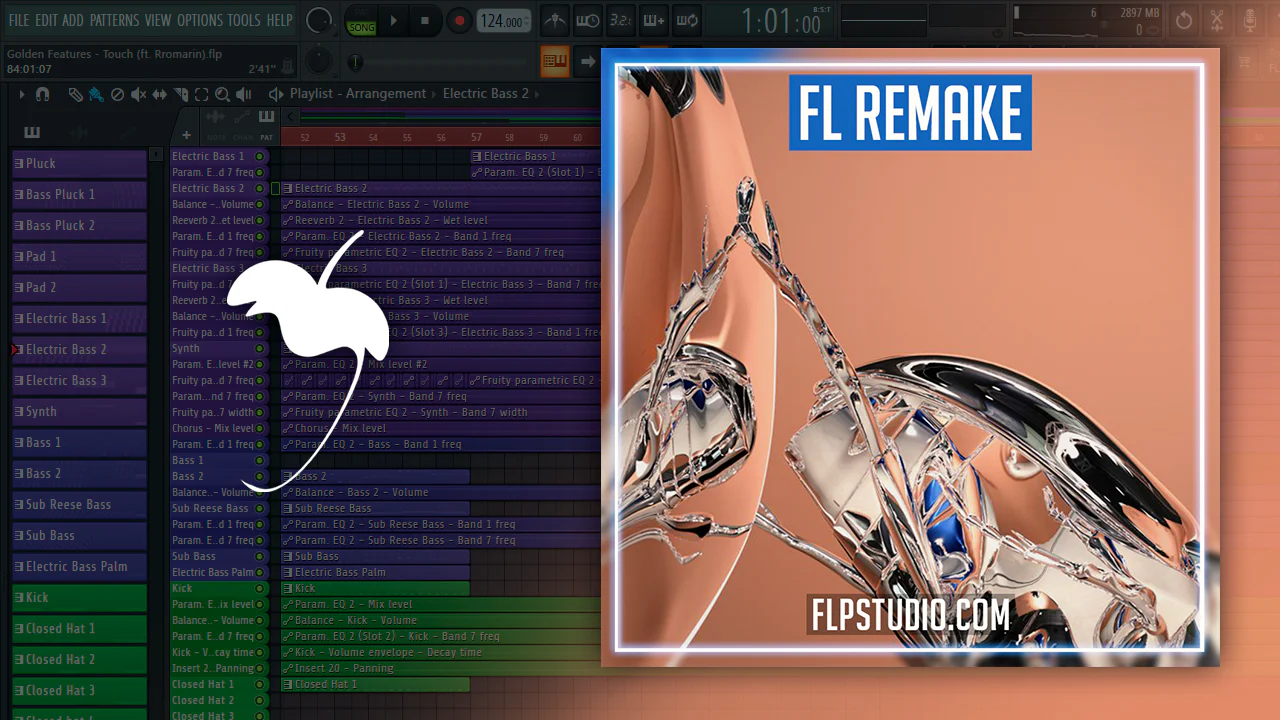Open the OPTIONS menu
This screenshot has height=720, width=1280.
pos(199,20)
